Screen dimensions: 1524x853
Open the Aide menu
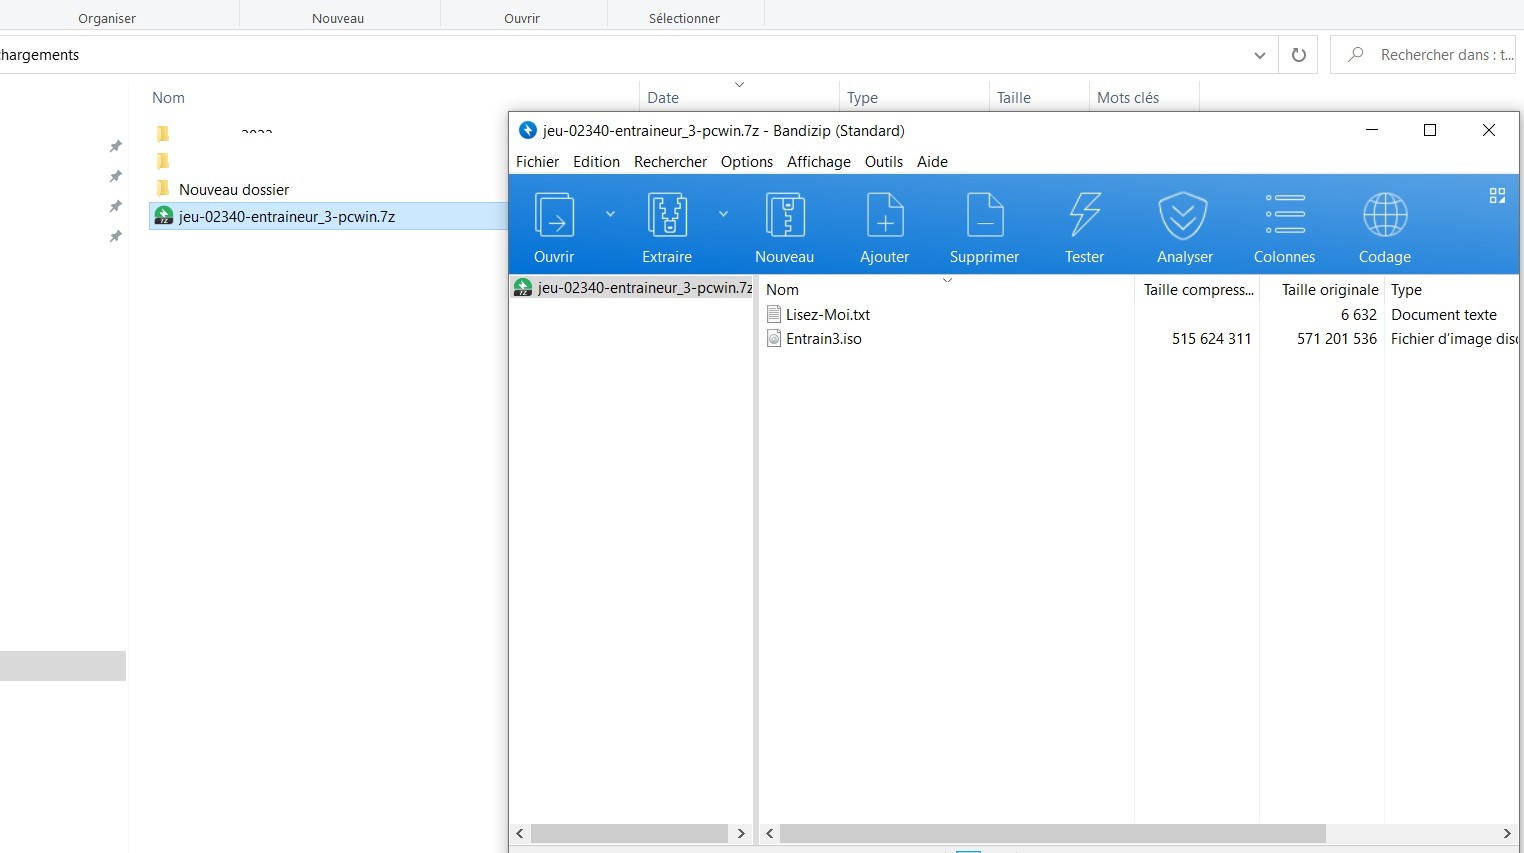point(932,162)
